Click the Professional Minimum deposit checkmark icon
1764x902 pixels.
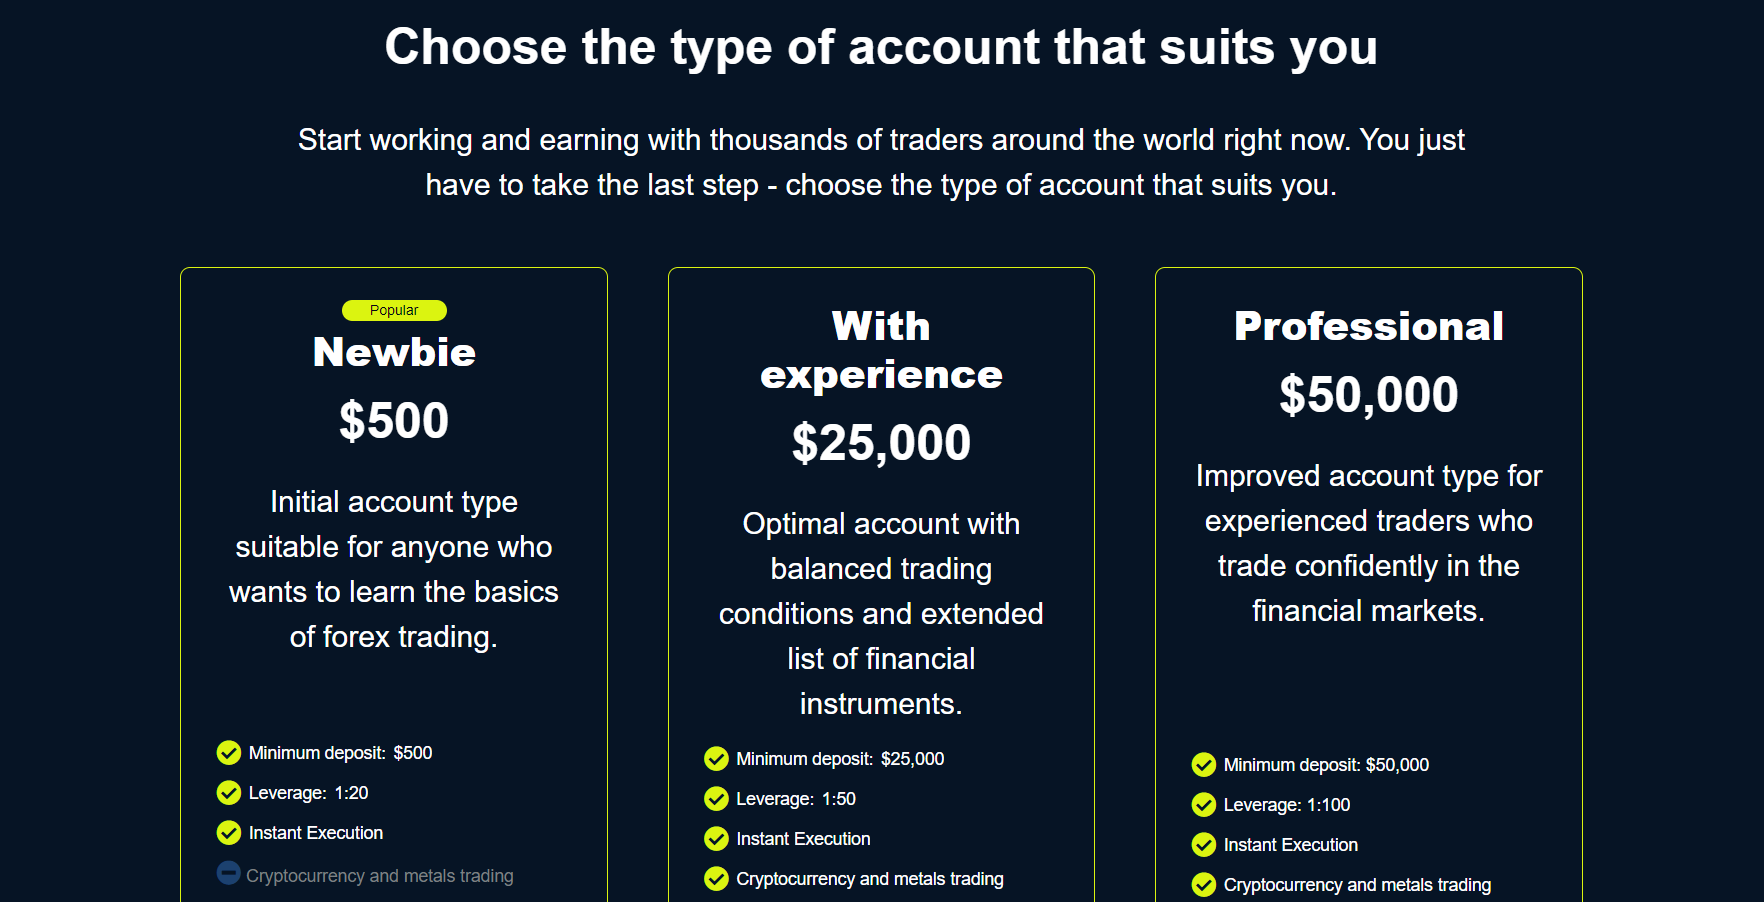coord(1204,764)
